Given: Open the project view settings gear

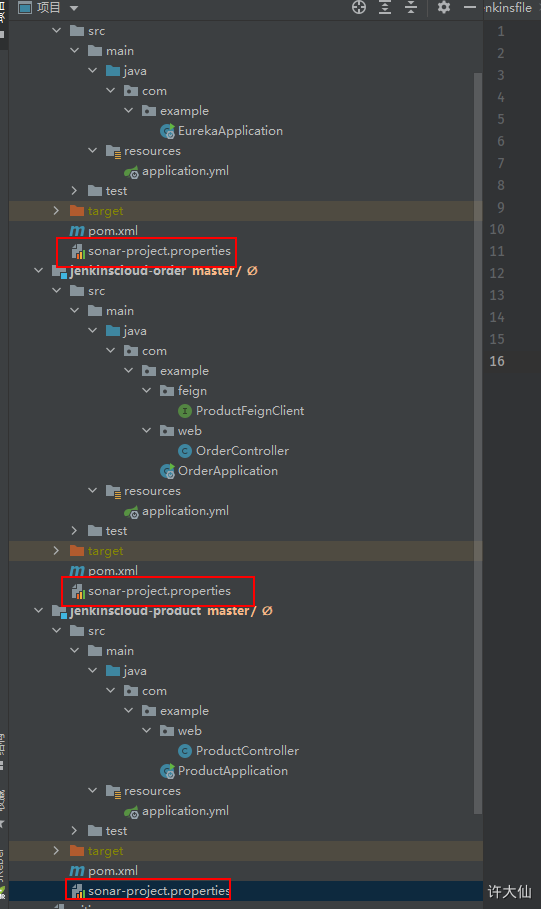Looking at the screenshot, I should point(444,8).
